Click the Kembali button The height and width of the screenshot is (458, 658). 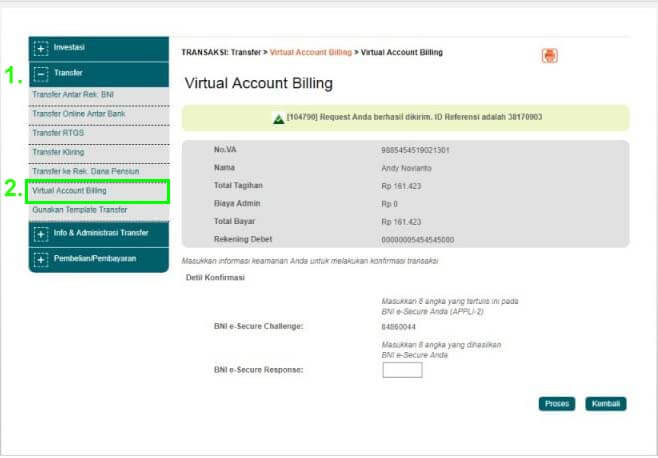point(606,403)
